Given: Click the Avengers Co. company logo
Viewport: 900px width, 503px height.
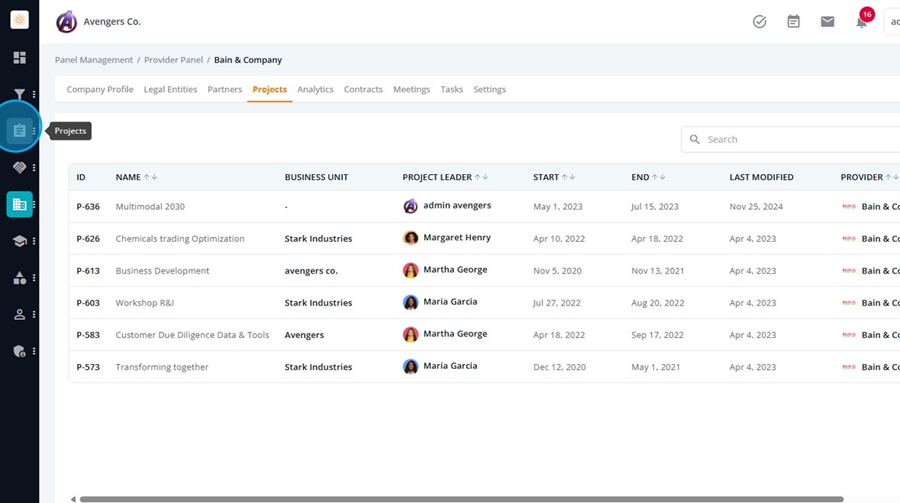Looking at the screenshot, I should pyautogui.click(x=67, y=22).
